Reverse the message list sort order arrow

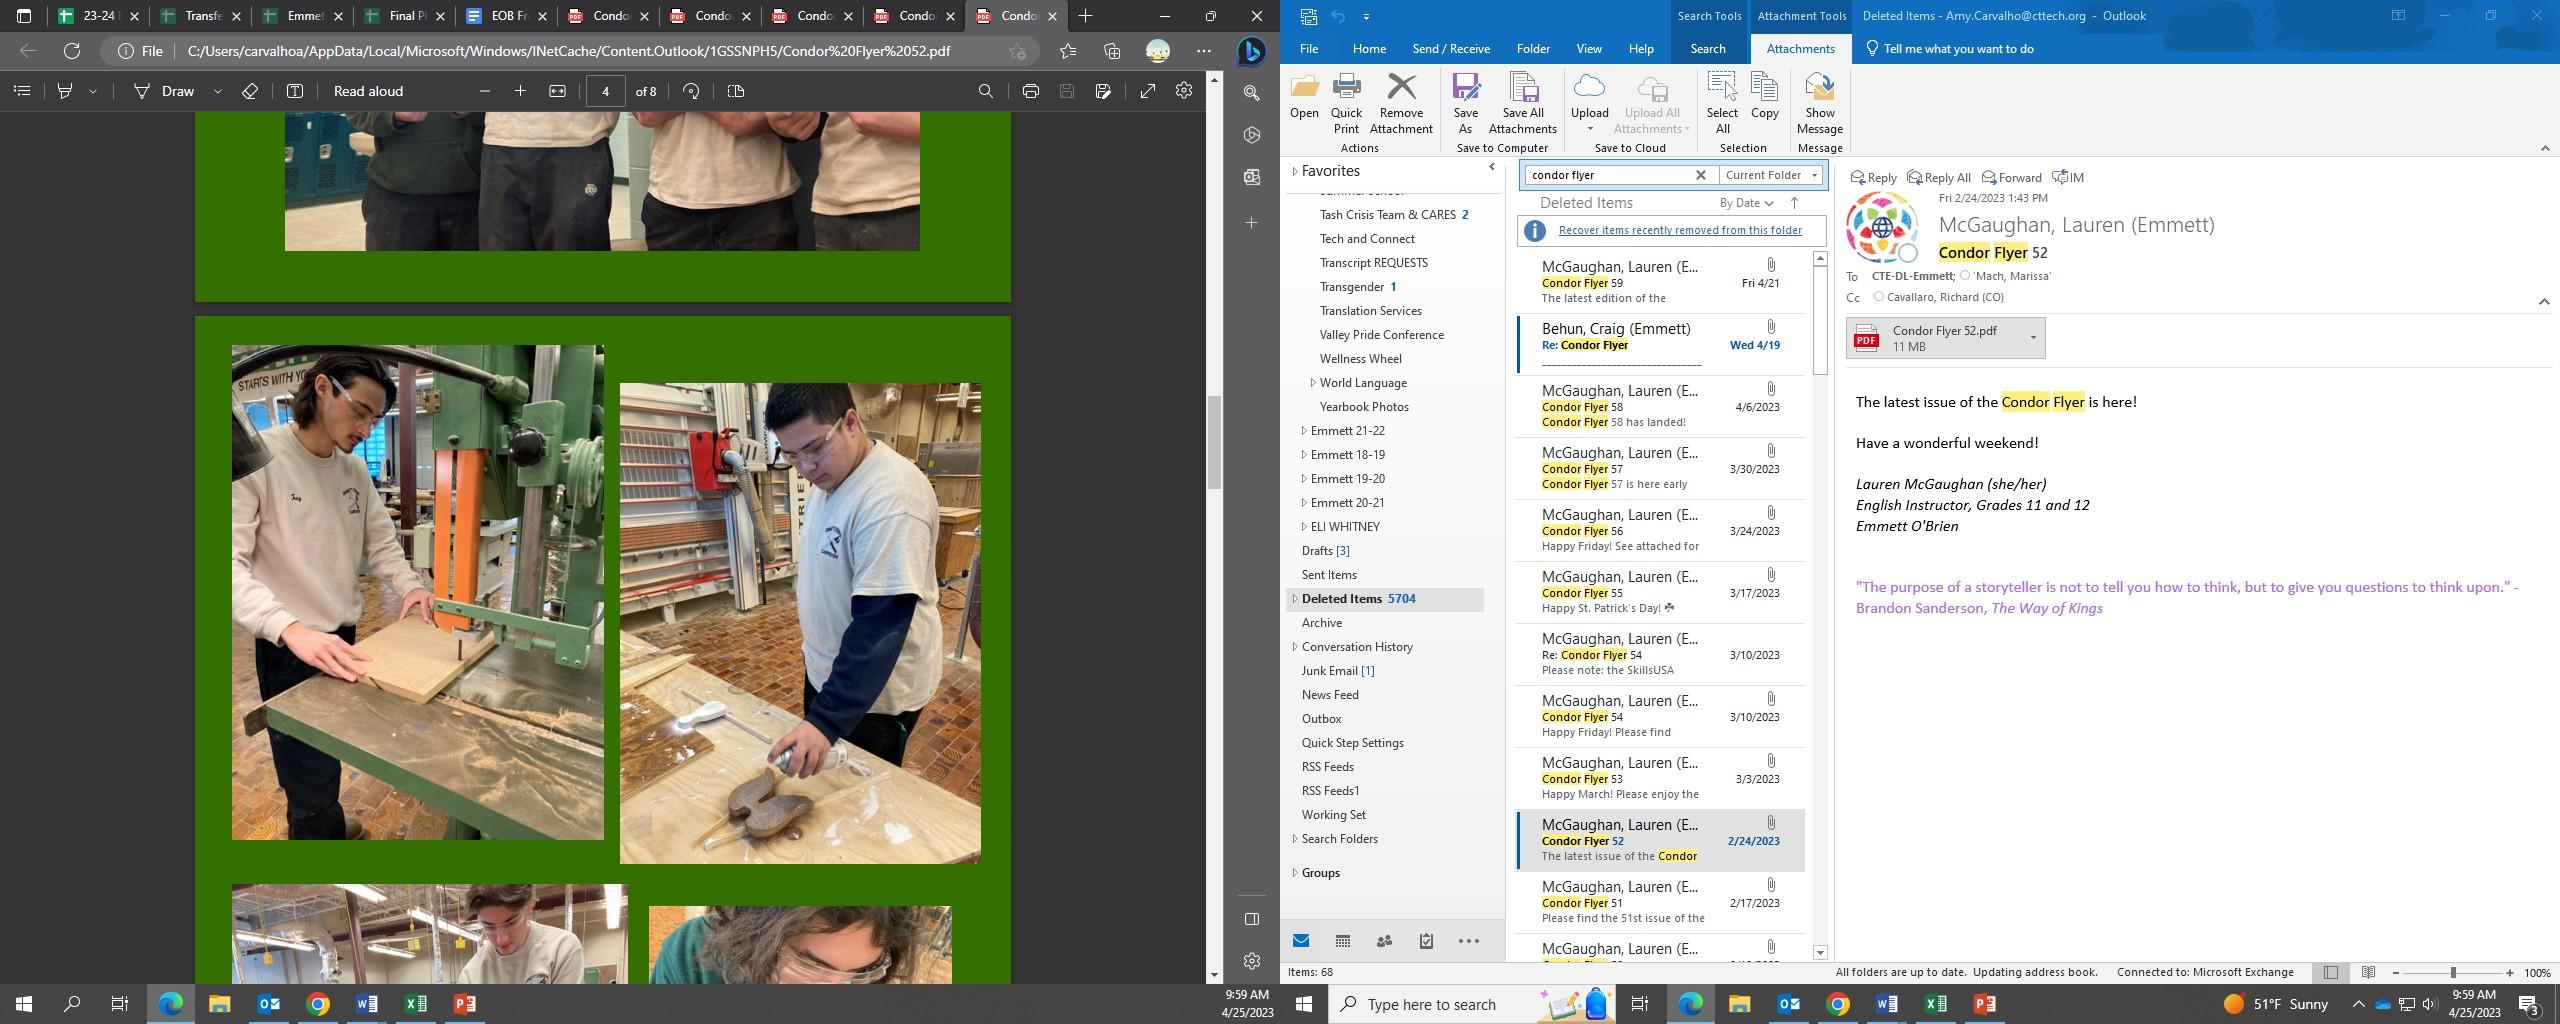(x=1795, y=203)
